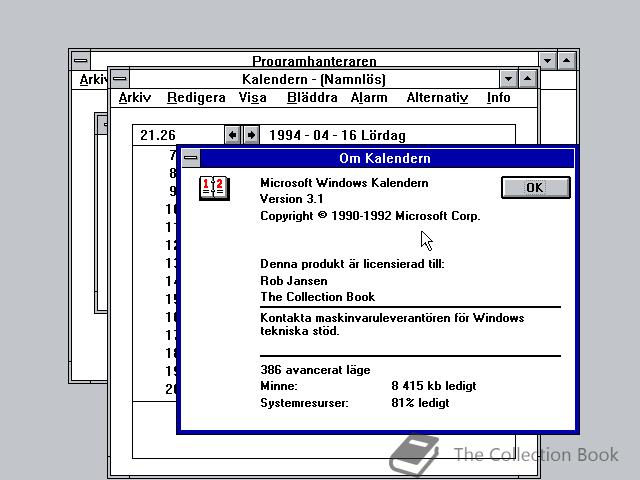
Task: Click OK in Om Kalendern dialog
Action: tap(536, 187)
